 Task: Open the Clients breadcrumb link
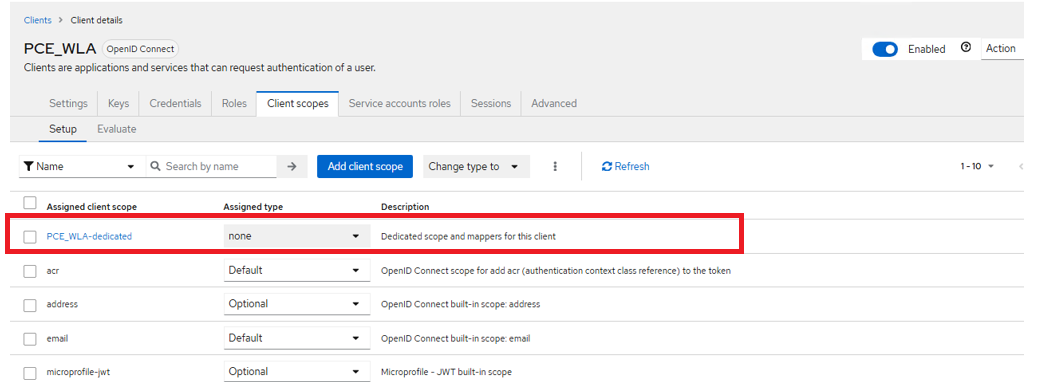point(38,20)
